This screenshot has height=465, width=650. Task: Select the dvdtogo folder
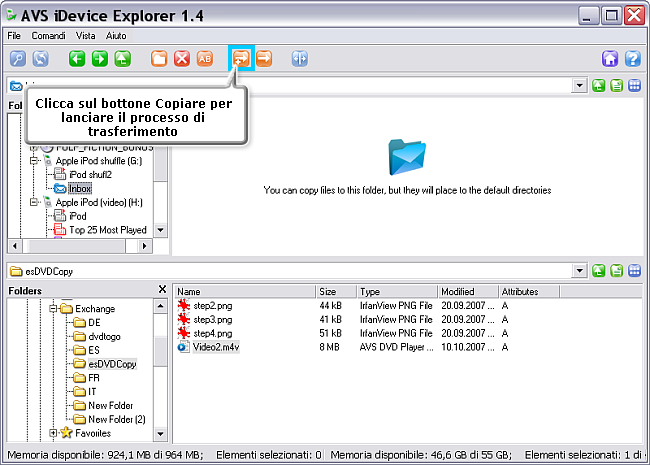point(104,336)
